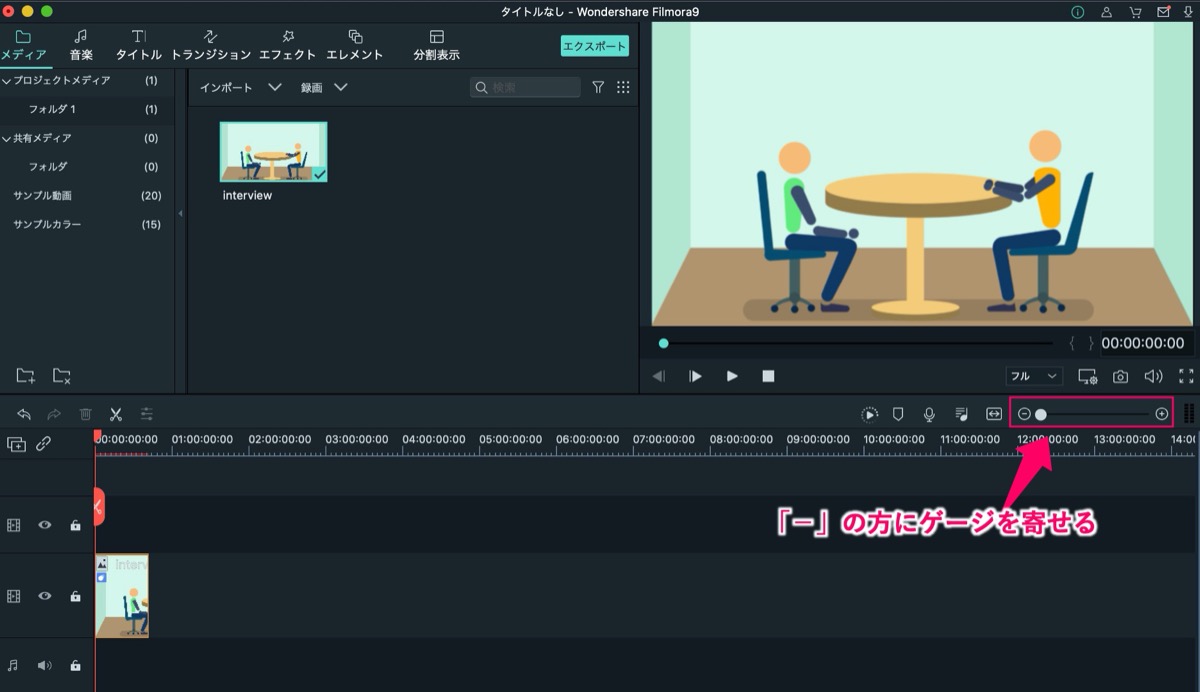Open the account profile icon in the title bar
Image resolution: width=1200 pixels, height=692 pixels.
point(1106,12)
